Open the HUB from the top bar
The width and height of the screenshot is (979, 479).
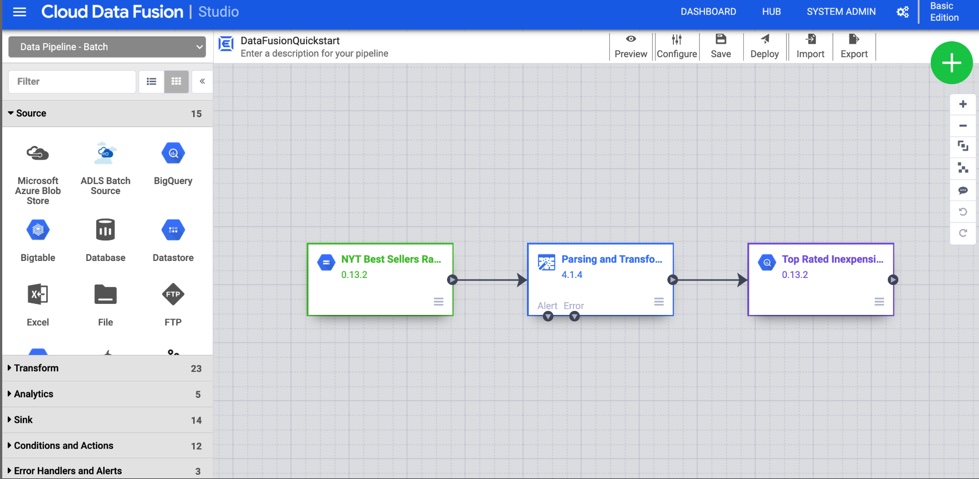tap(771, 12)
